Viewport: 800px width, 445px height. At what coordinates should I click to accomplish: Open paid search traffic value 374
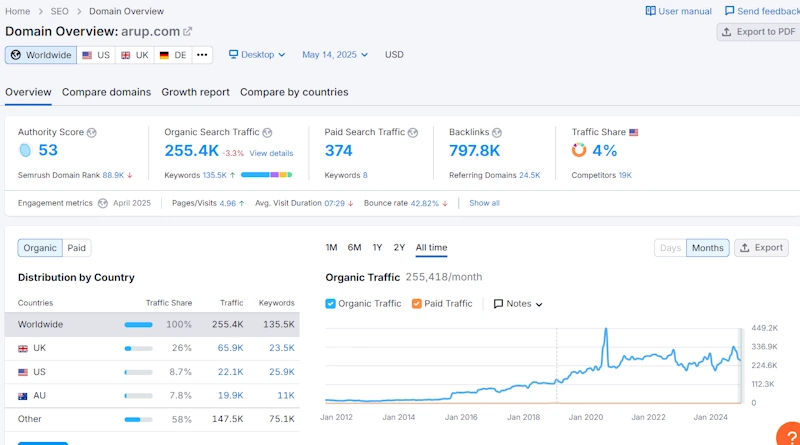338,151
